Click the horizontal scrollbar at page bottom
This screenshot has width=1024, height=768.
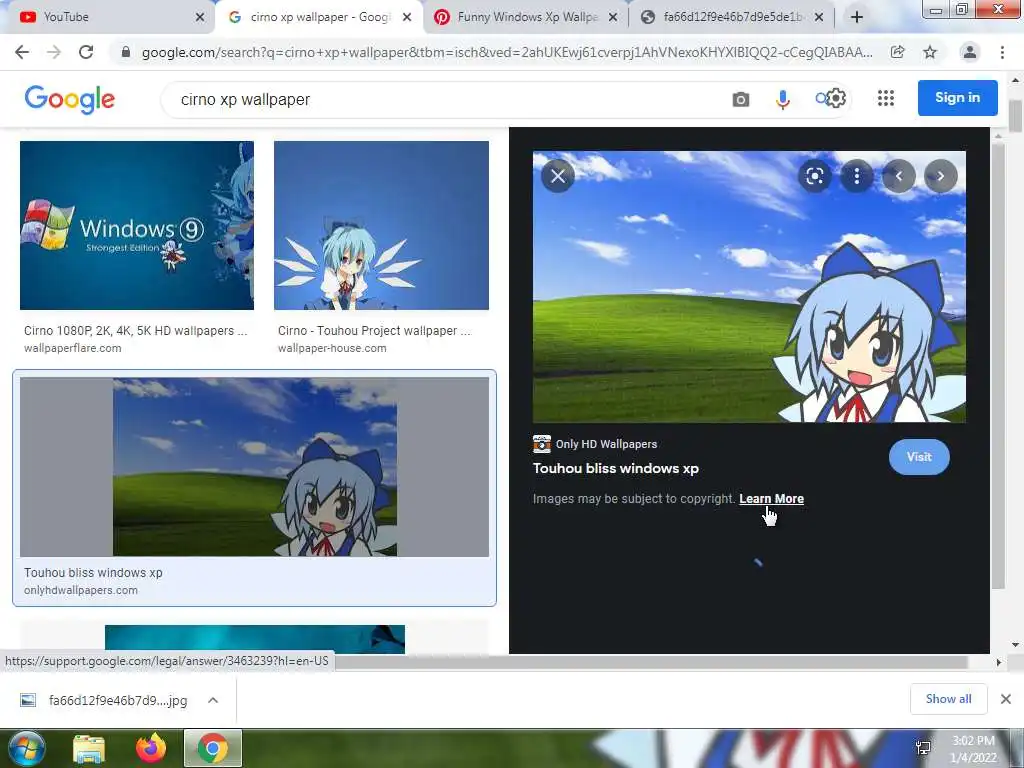tap(651, 662)
